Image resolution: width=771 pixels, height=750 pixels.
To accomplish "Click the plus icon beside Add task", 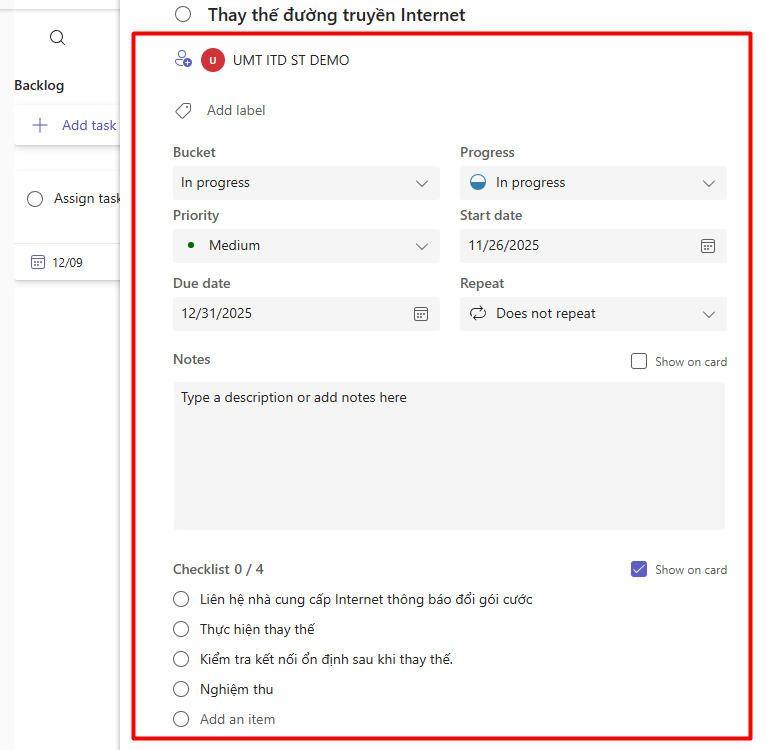I will coord(40,125).
